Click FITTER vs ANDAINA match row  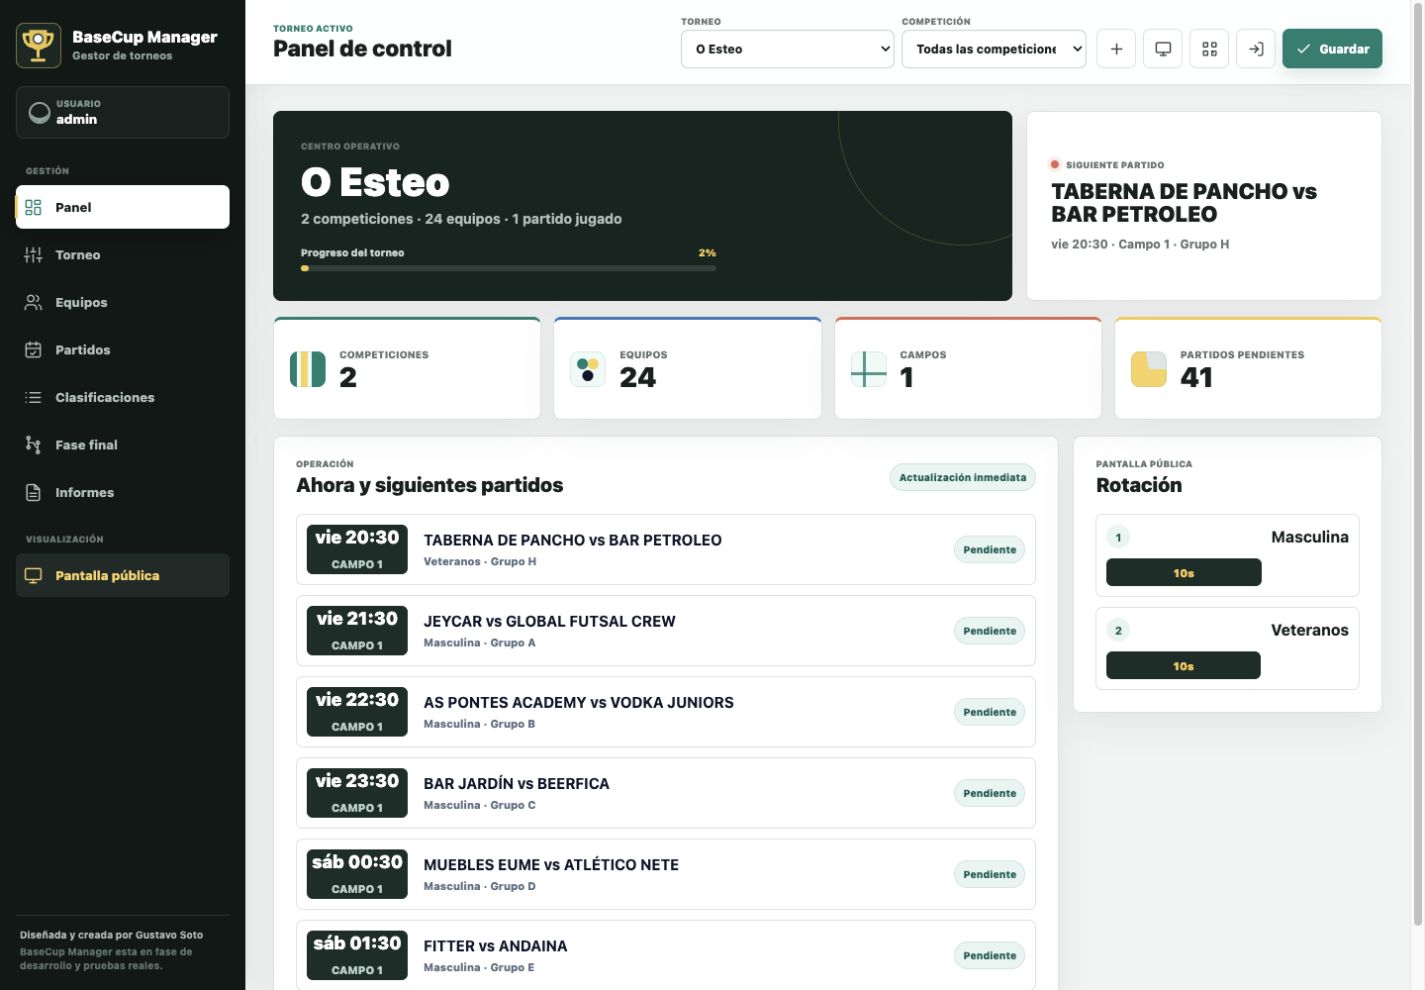[666, 955]
